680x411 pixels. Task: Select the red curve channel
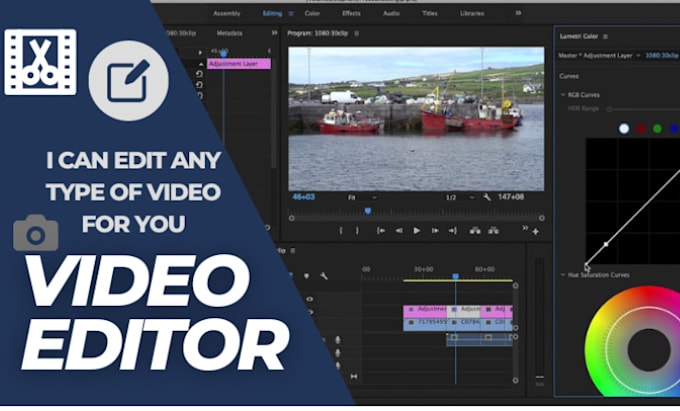pyautogui.click(x=641, y=129)
